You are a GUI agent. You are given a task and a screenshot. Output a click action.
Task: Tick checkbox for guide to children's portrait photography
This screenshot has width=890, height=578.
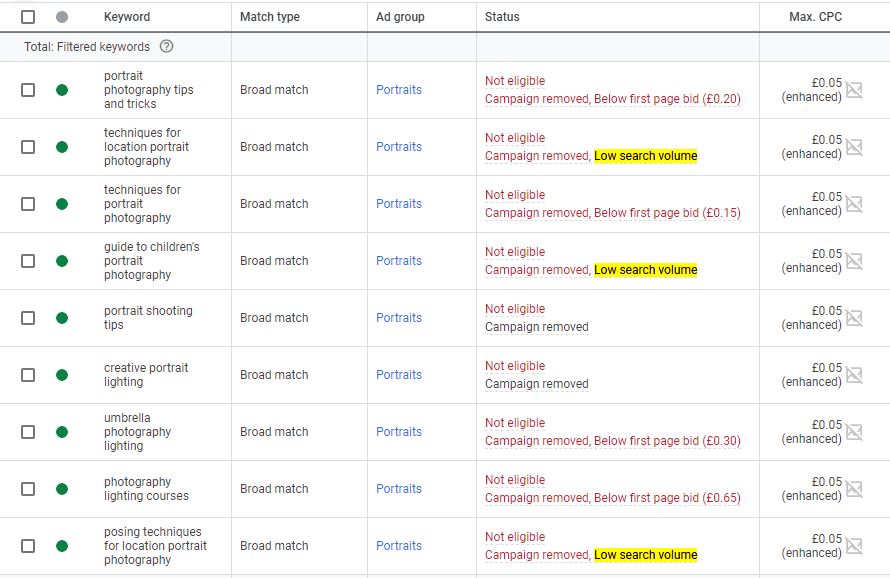point(28,261)
